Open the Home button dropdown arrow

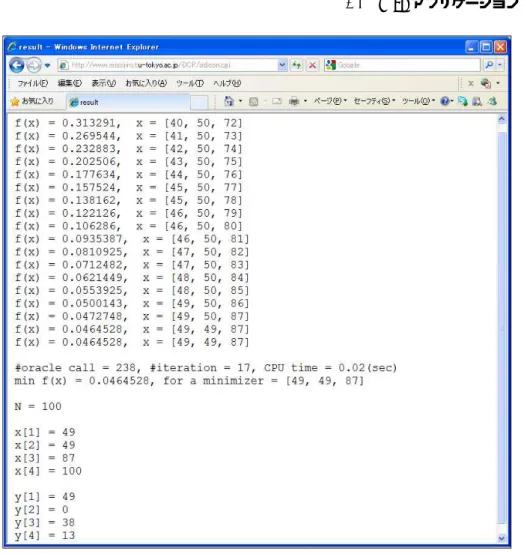(x=240, y=102)
